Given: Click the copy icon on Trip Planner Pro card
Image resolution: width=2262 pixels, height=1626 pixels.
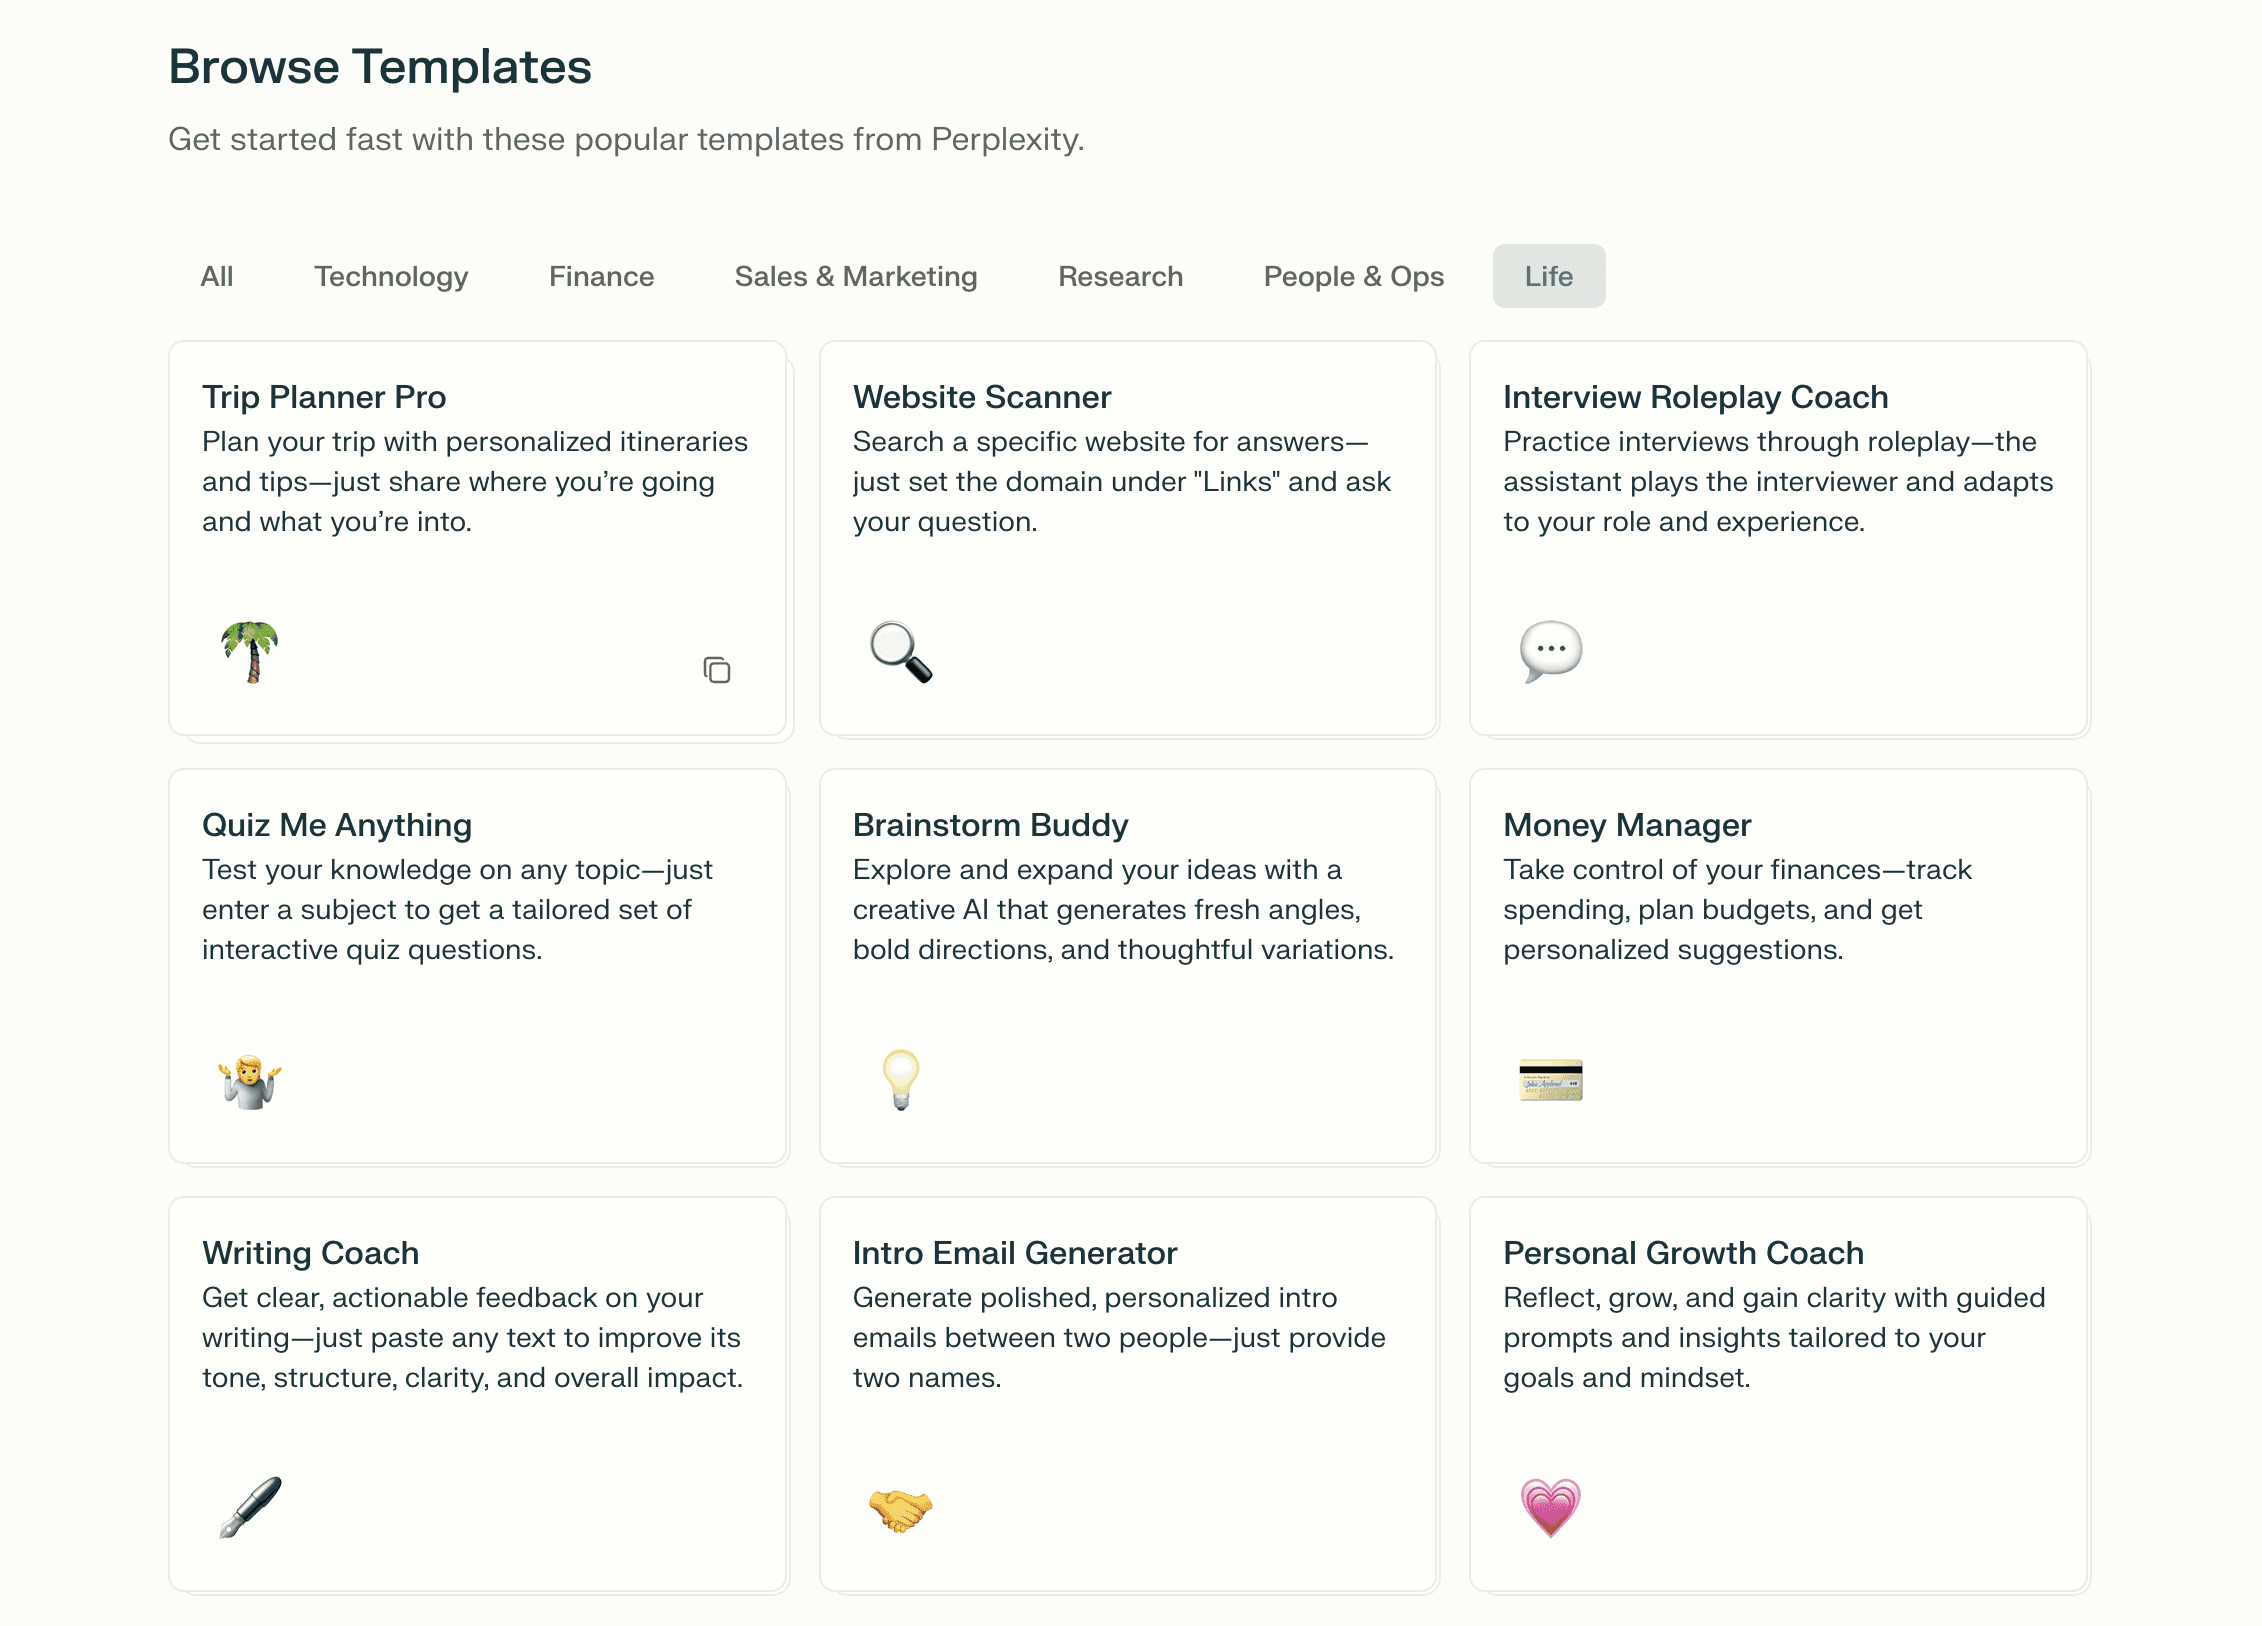Looking at the screenshot, I should (x=717, y=670).
